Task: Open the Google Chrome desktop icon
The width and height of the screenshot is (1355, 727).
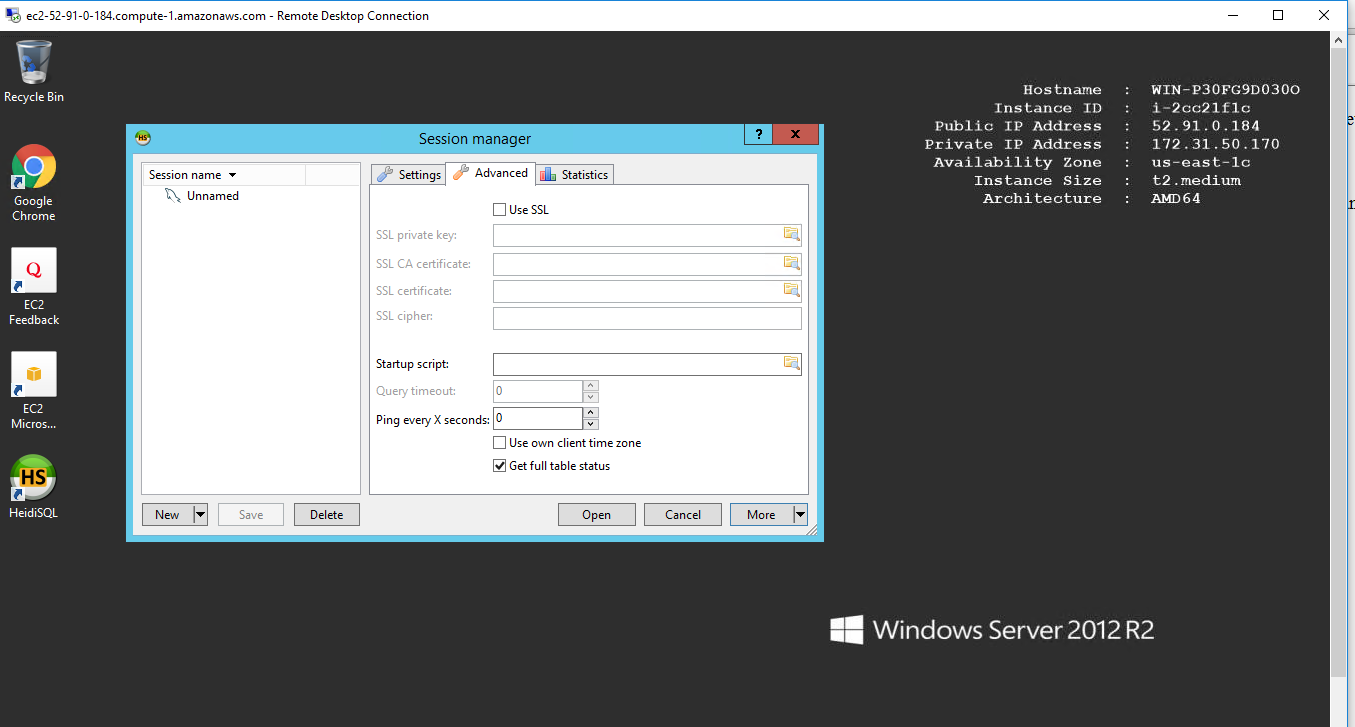Action: click(33, 168)
